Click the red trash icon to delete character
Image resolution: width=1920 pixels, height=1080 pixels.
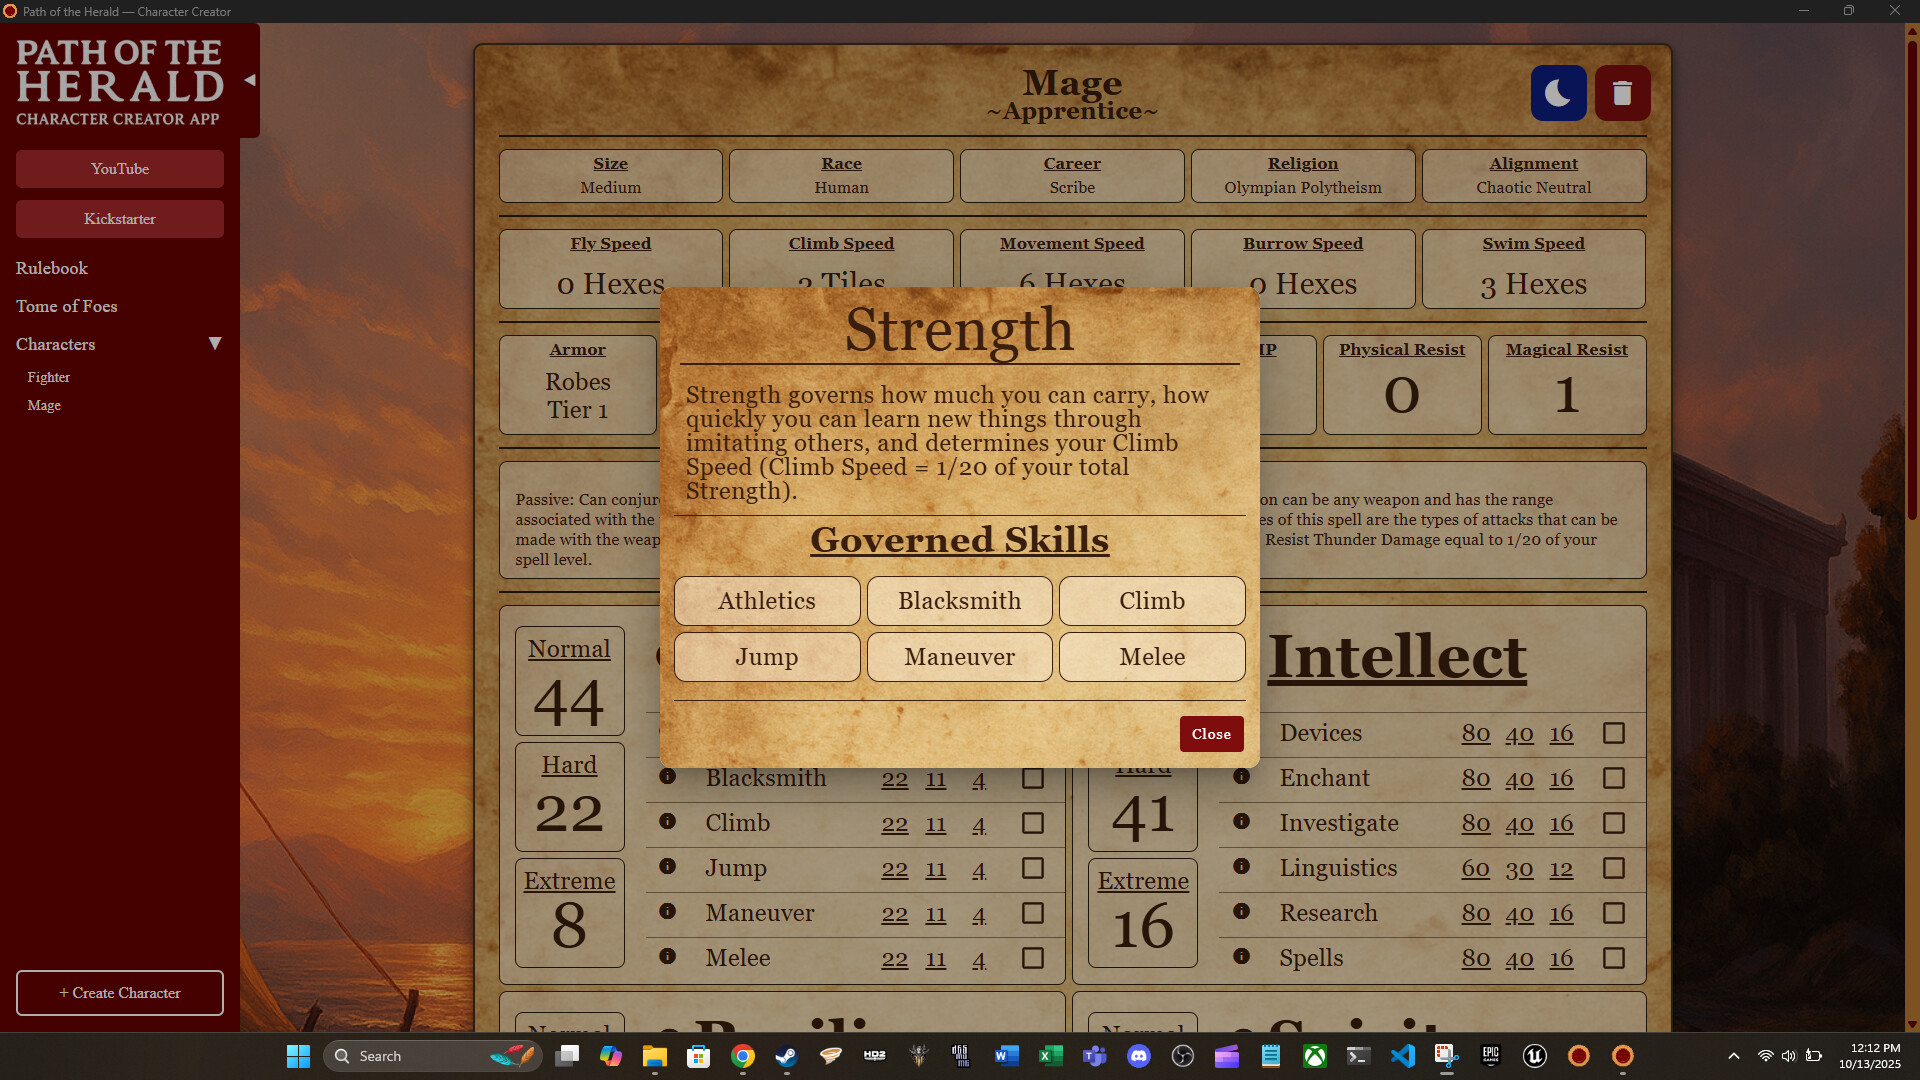point(1622,92)
